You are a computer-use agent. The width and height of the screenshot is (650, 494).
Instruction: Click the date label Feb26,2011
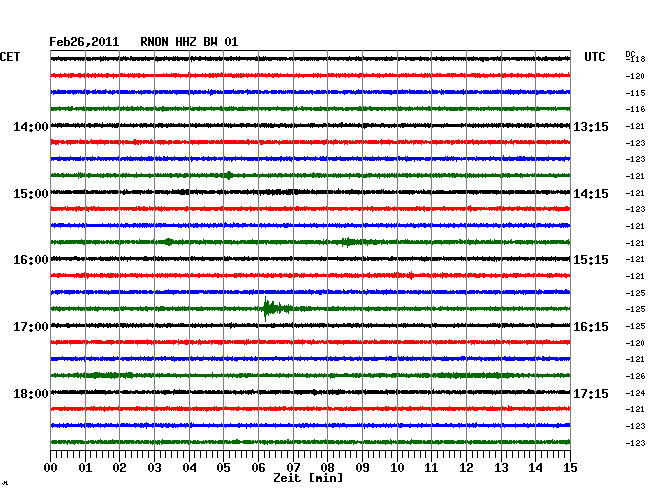click(x=84, y=42)
